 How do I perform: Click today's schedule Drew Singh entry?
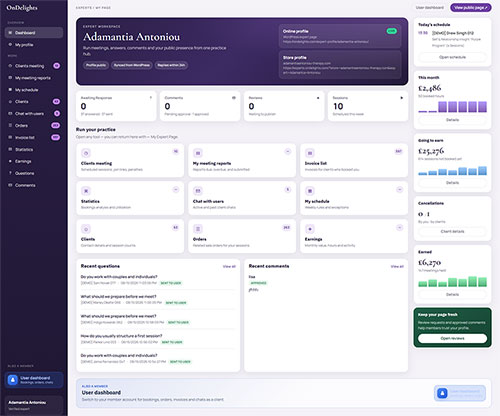tap(452, 39)
